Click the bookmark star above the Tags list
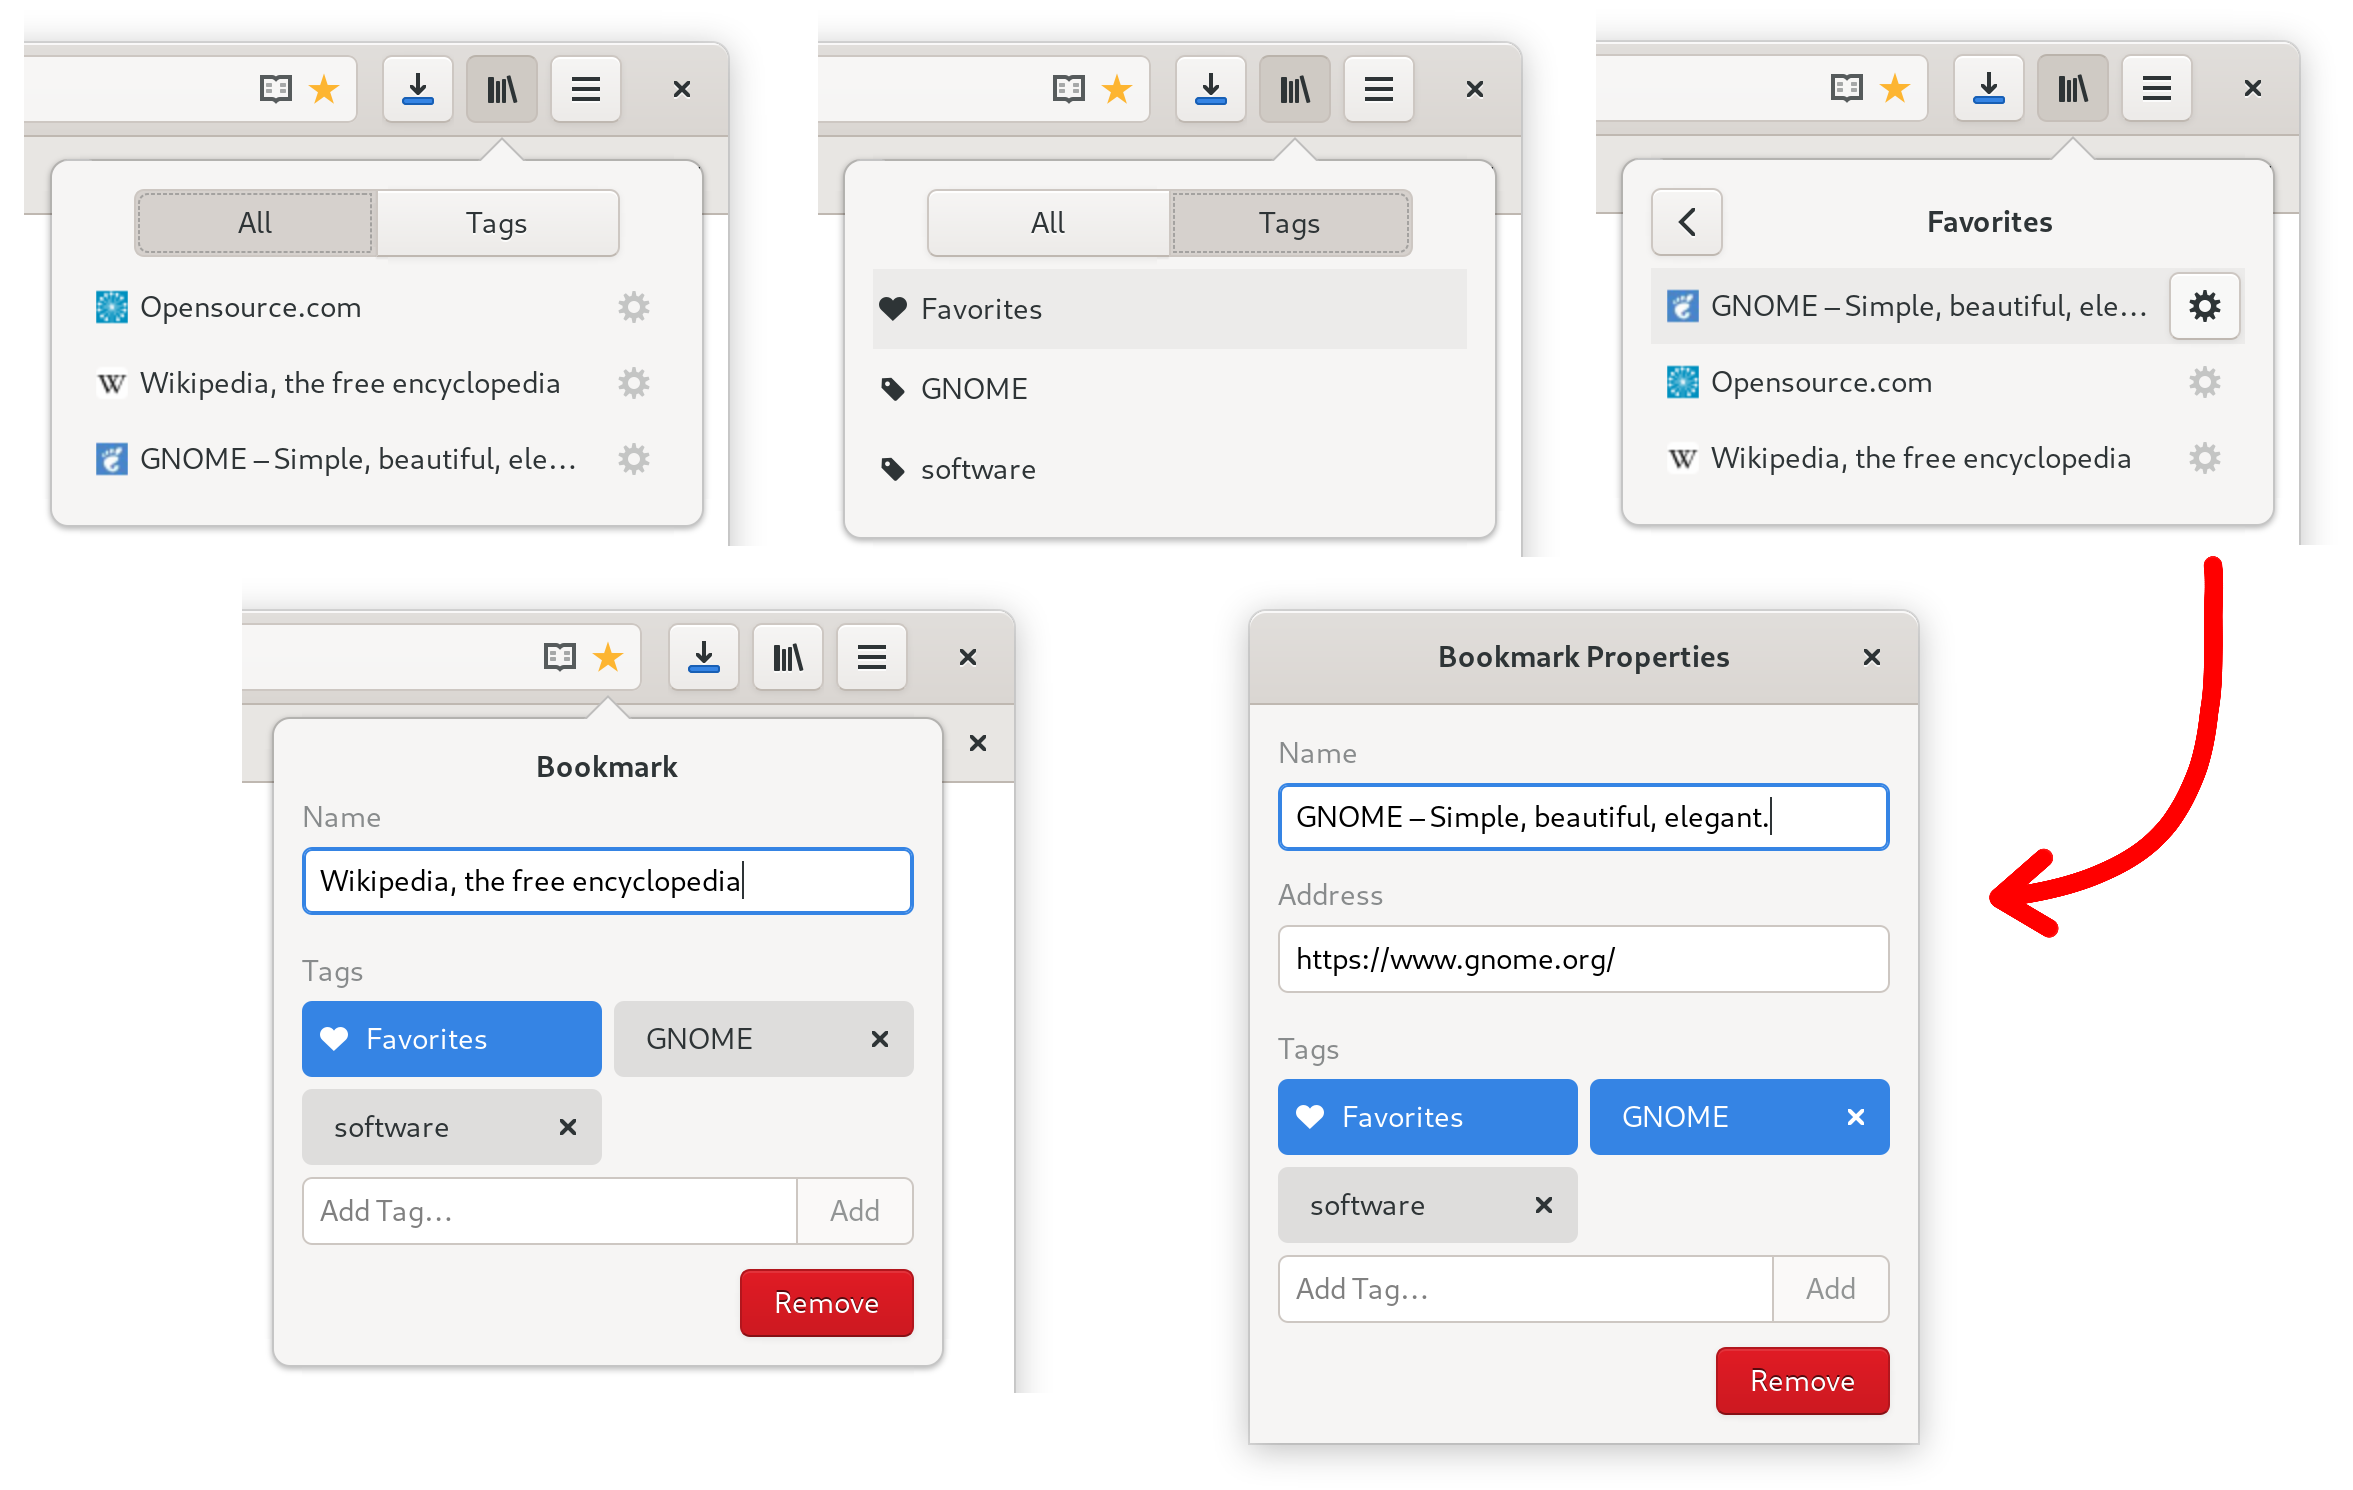The image size is (2353, 1490). pos(1116,90)
